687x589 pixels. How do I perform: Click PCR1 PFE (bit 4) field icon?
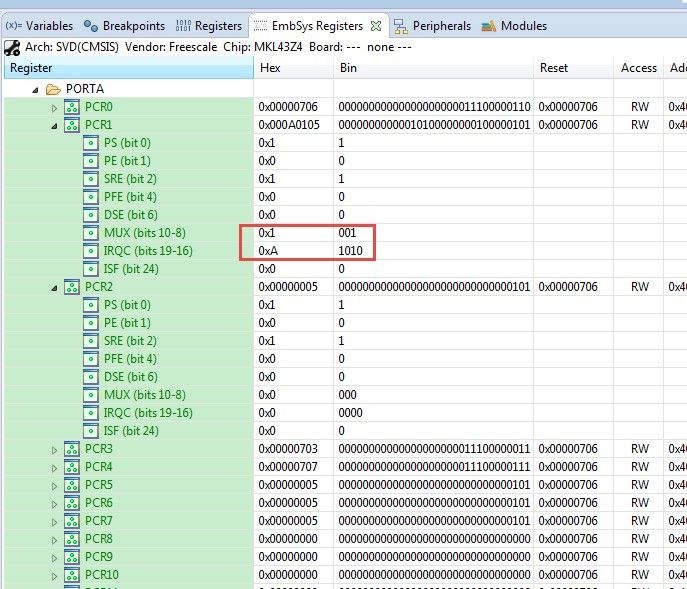91,197
